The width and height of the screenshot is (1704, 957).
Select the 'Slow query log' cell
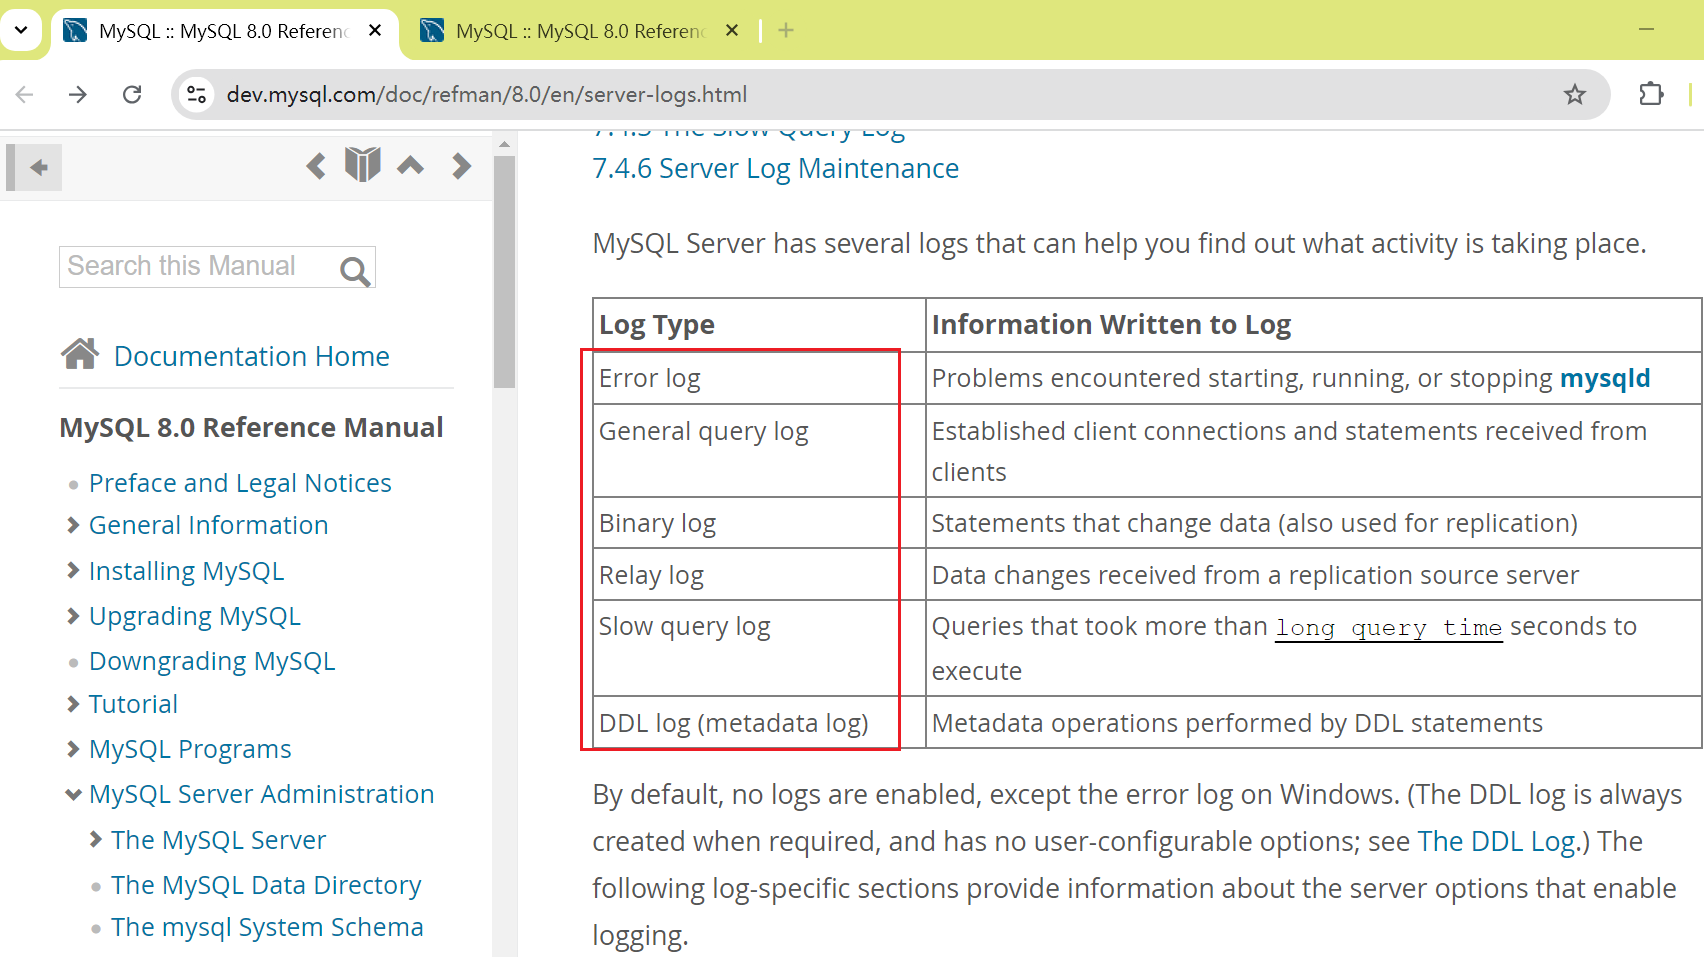759,648
